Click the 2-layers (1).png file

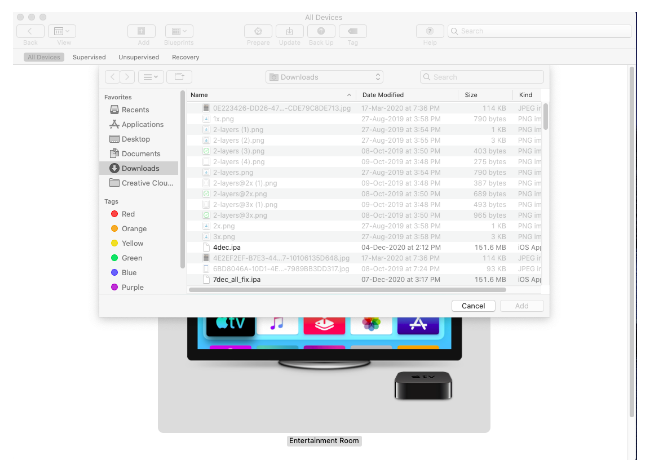[x=364, y=129]
